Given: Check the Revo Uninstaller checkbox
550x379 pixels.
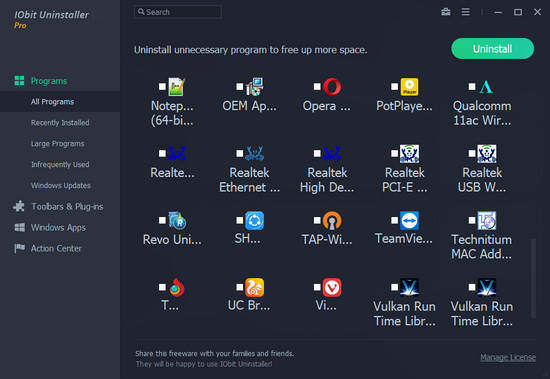Looking at the screenshot, I should 162,220.
